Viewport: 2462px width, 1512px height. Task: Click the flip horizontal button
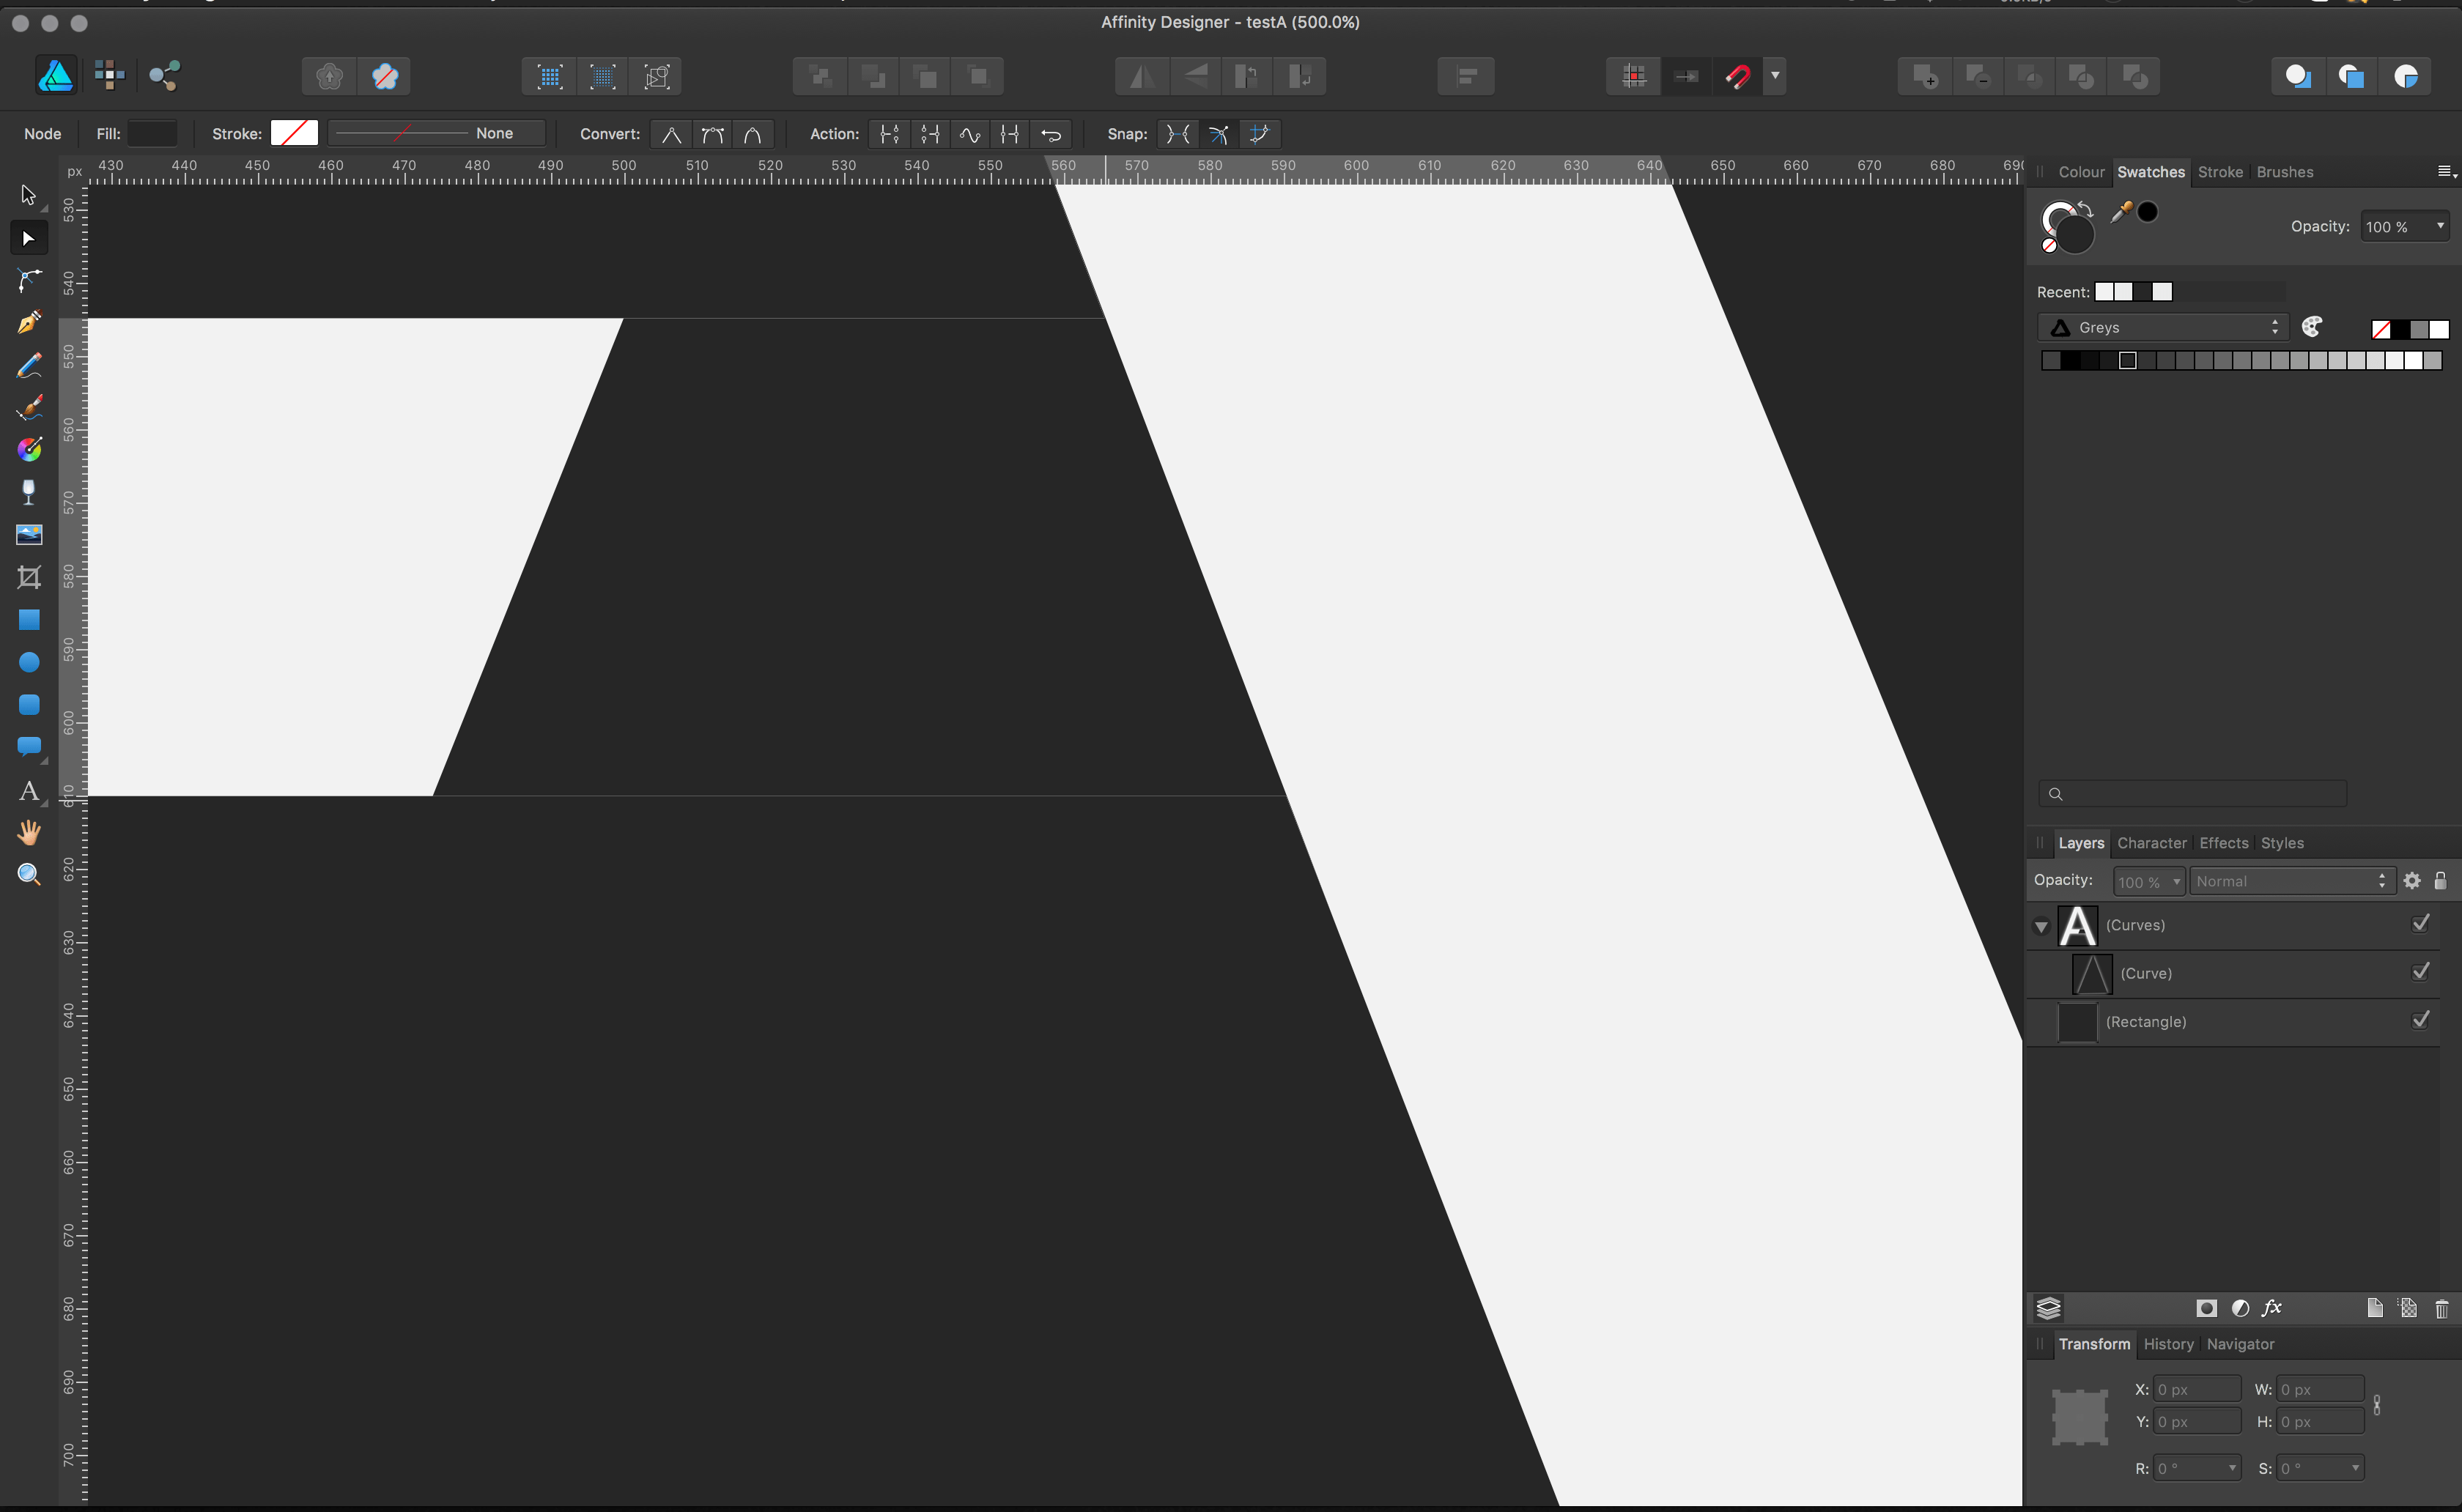[x=1142, y=76]
